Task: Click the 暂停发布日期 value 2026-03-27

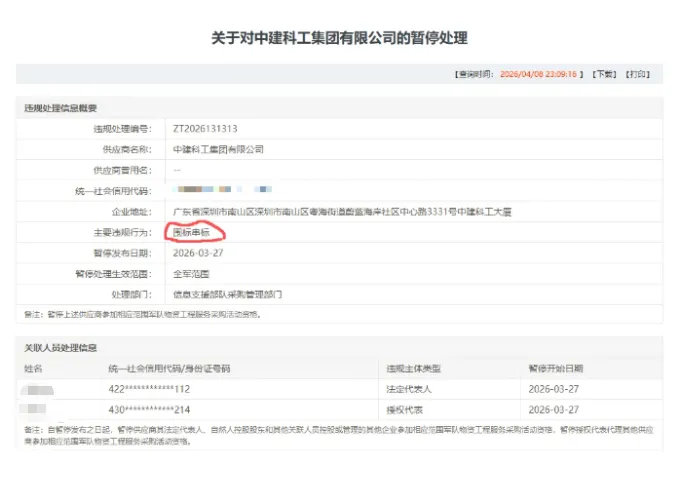Action: point(198,253)
